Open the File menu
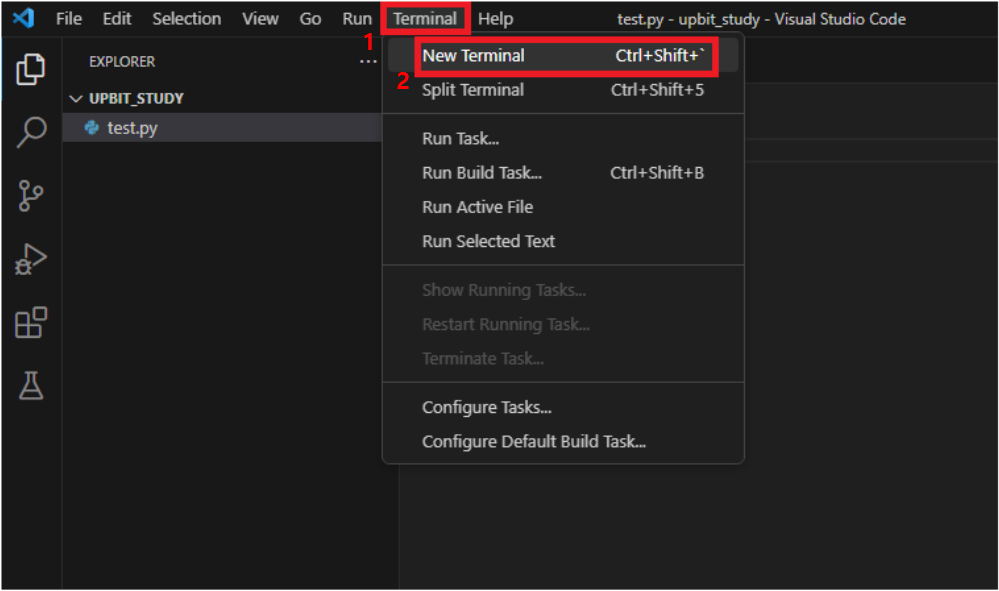 point(69,19)
